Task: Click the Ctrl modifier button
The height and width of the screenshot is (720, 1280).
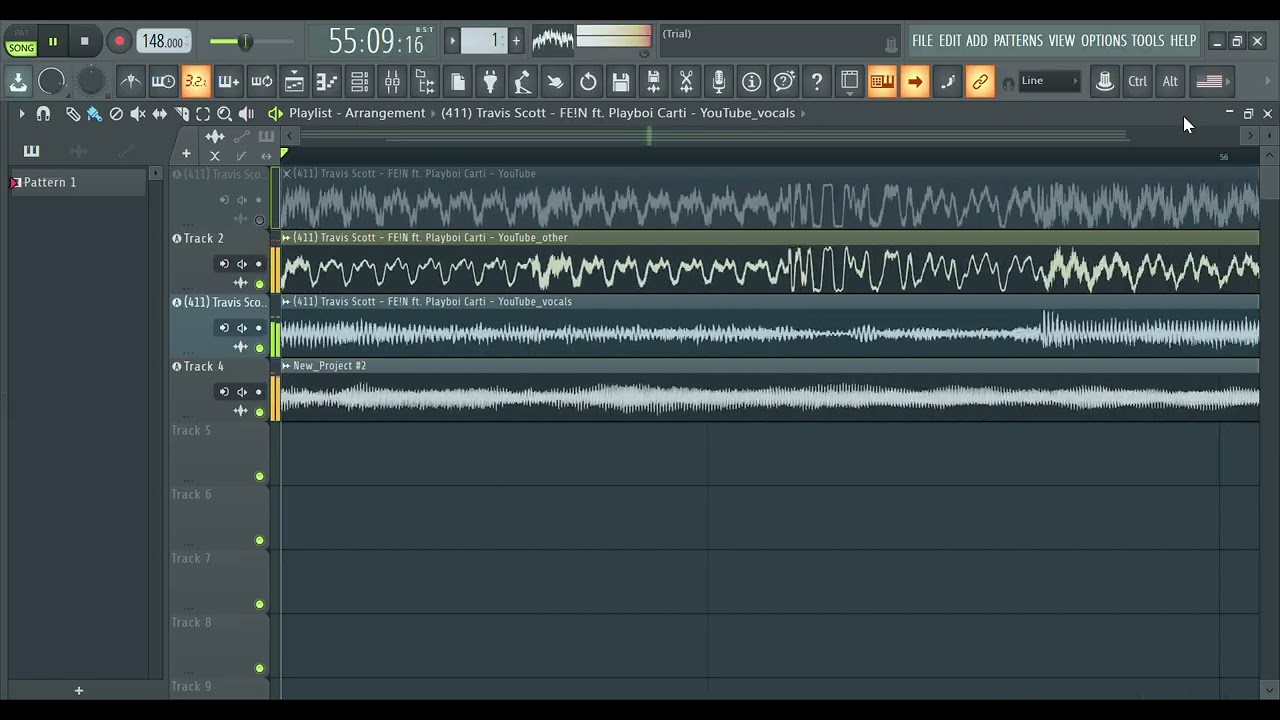Action: point(1138,81)
